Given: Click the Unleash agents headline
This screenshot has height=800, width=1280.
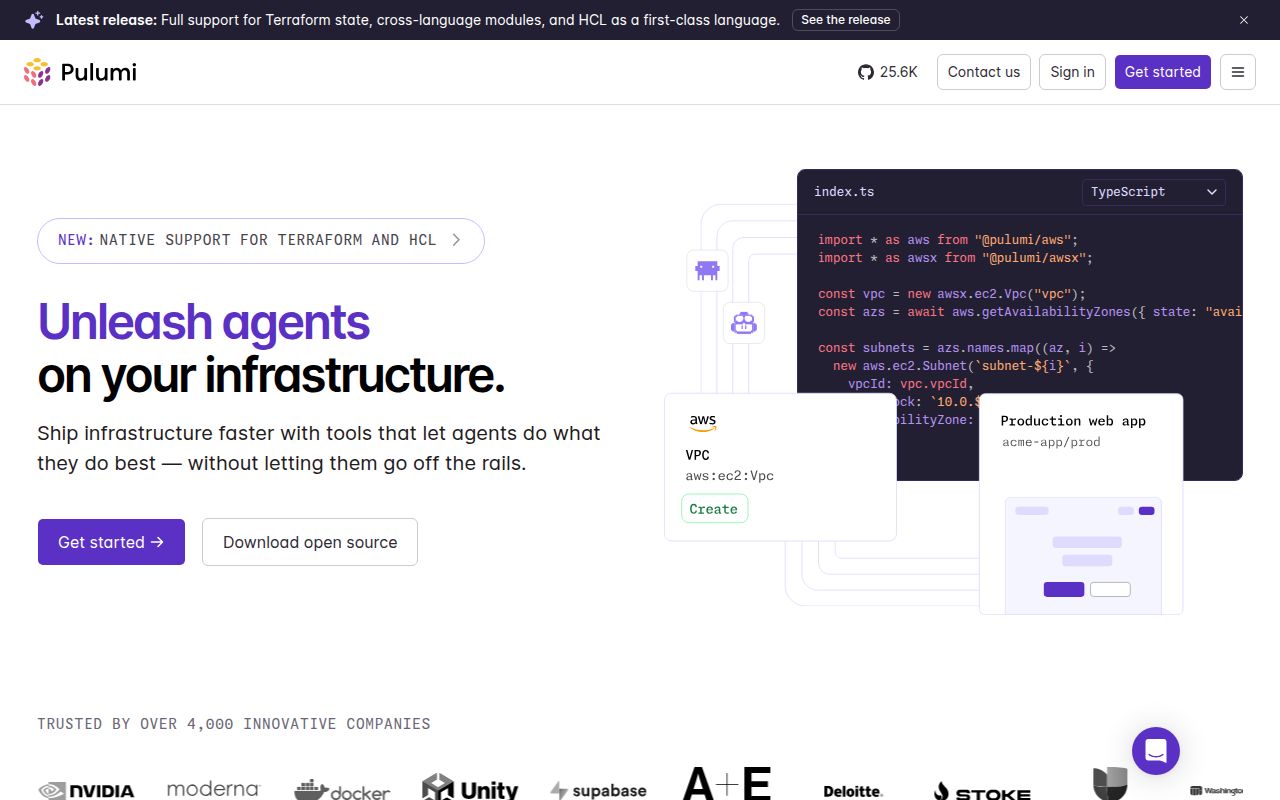Looking at the screenshot, I should [x=204, y=322].
